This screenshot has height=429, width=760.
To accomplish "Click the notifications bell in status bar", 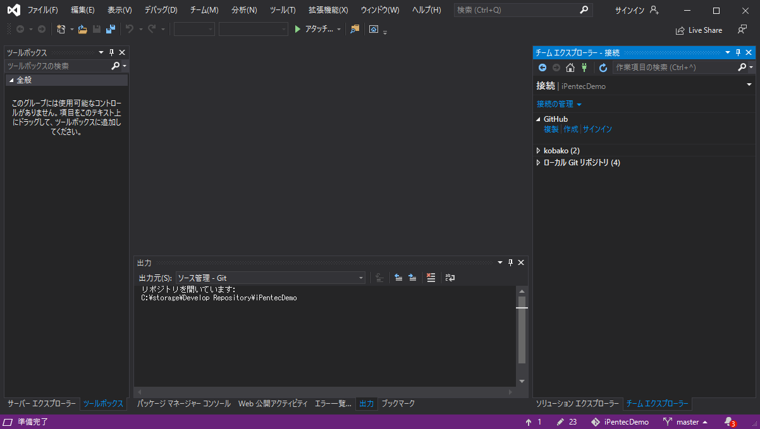I will 729,422.
